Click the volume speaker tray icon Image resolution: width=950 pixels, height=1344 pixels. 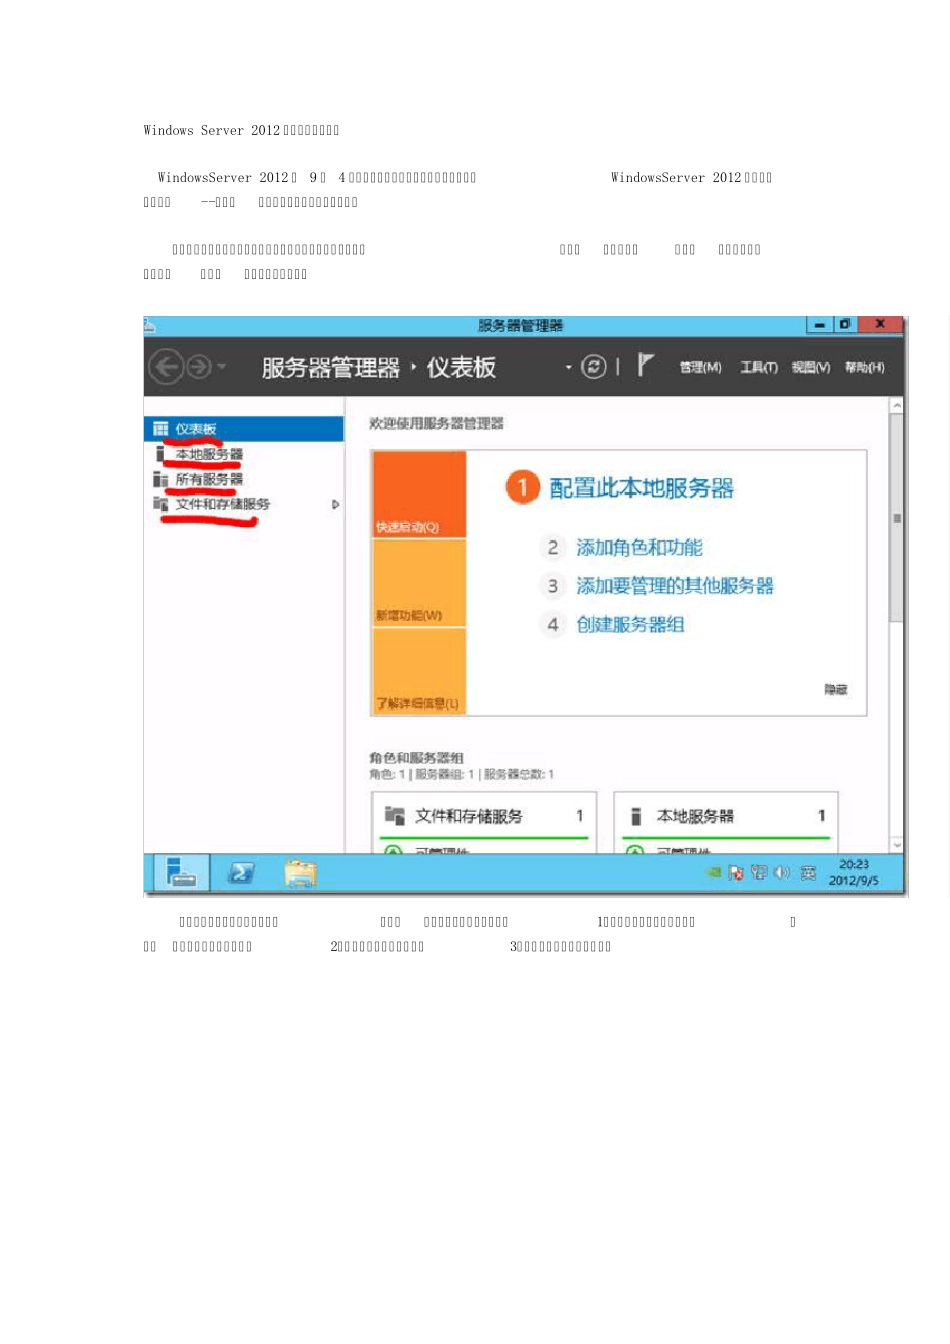pos(782,872)
